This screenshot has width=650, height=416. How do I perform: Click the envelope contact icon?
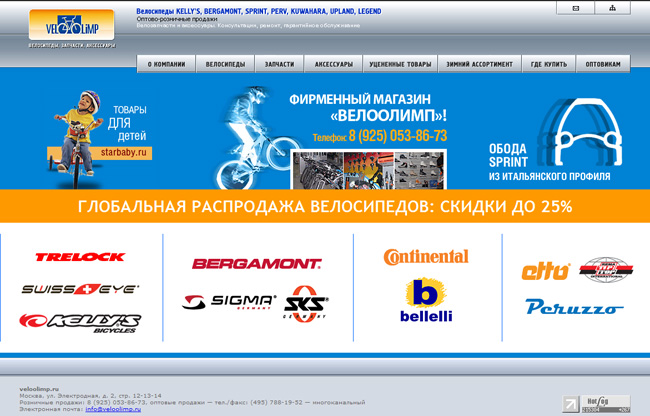coord(575,8)
